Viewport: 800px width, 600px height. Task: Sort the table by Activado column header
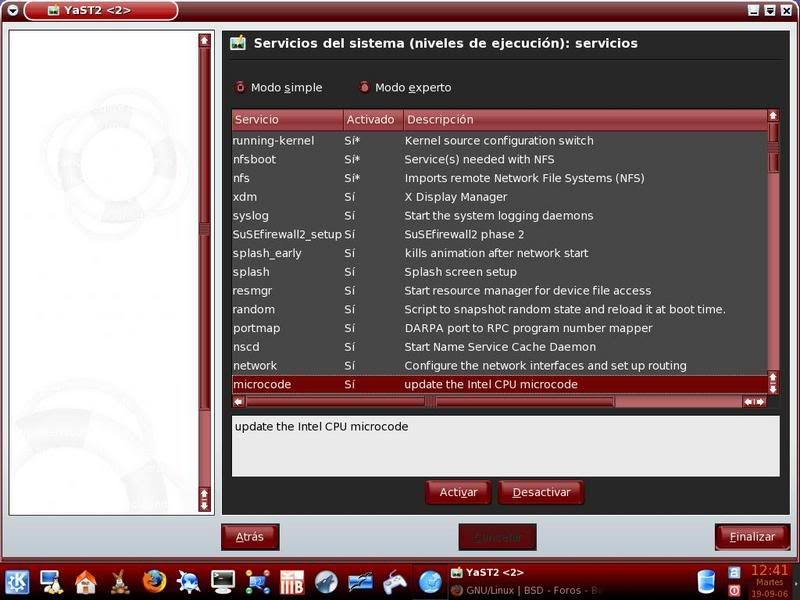click(x=372, y=120)
